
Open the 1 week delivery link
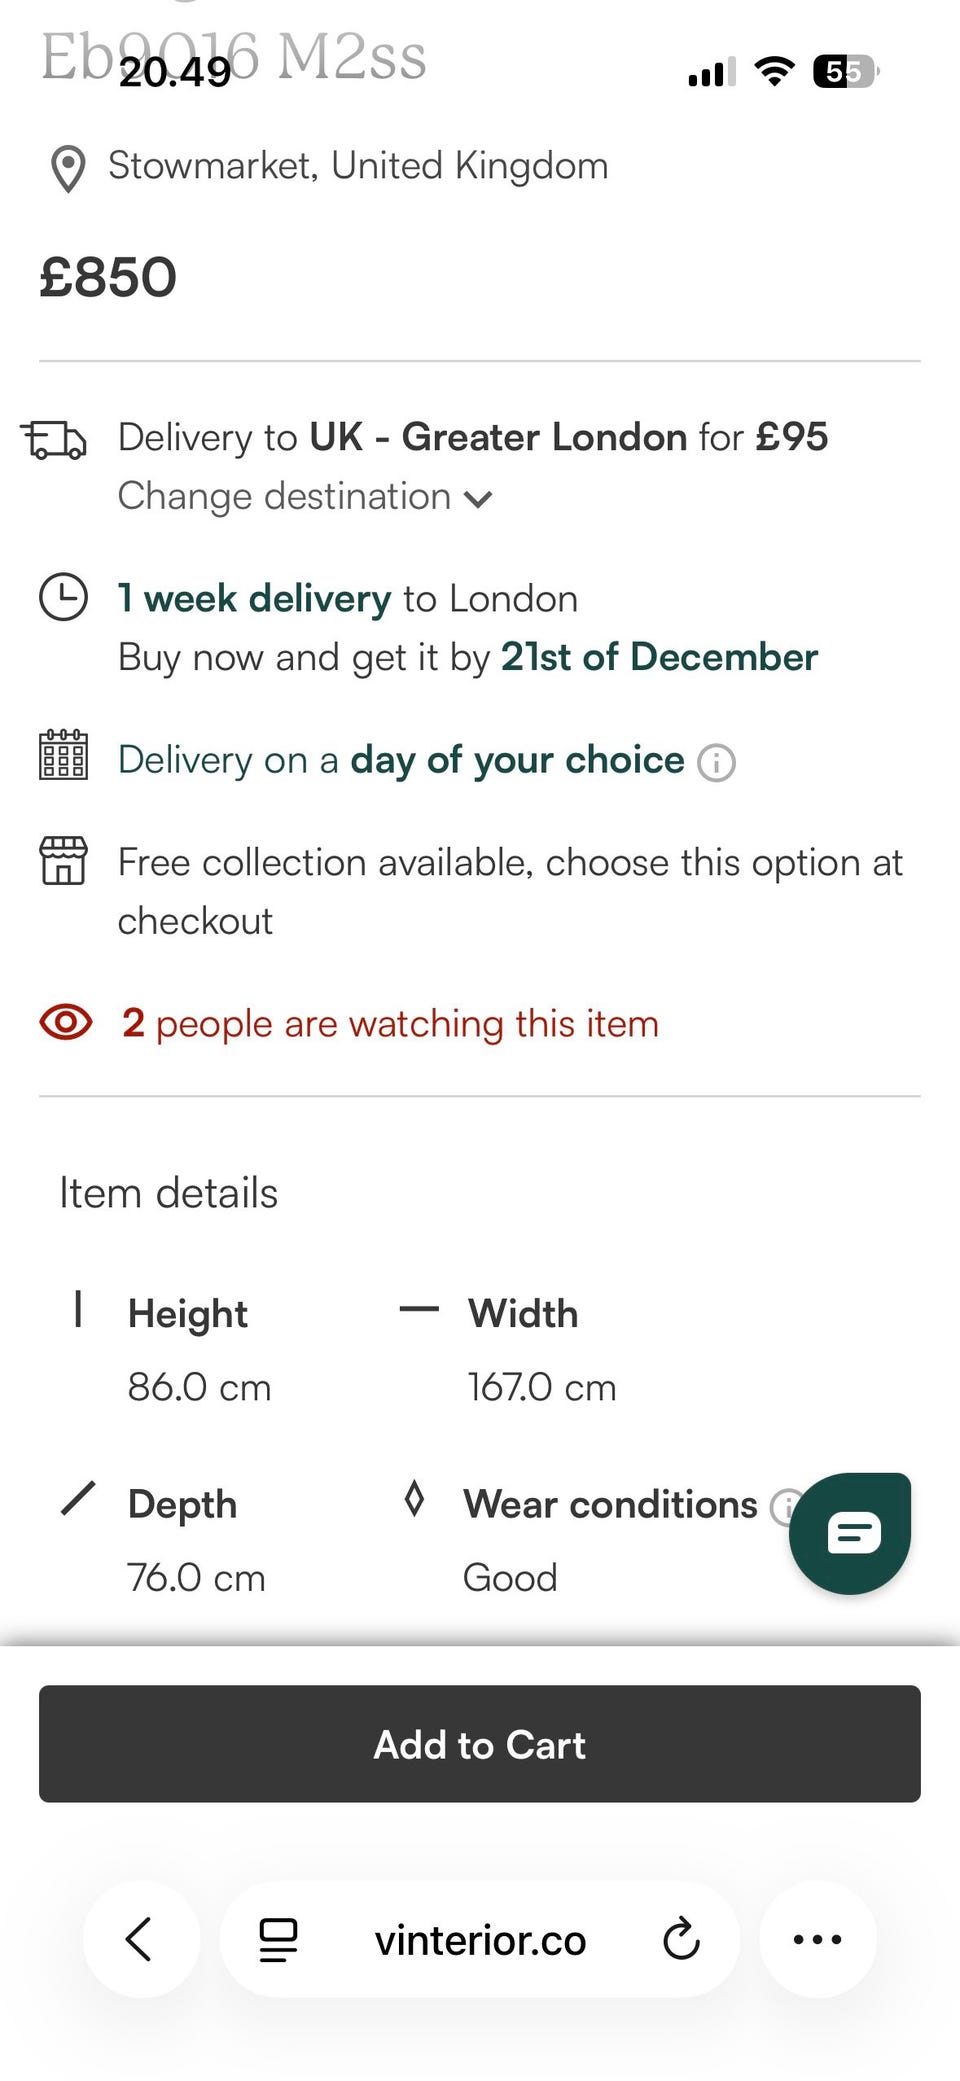coord(254,598)
